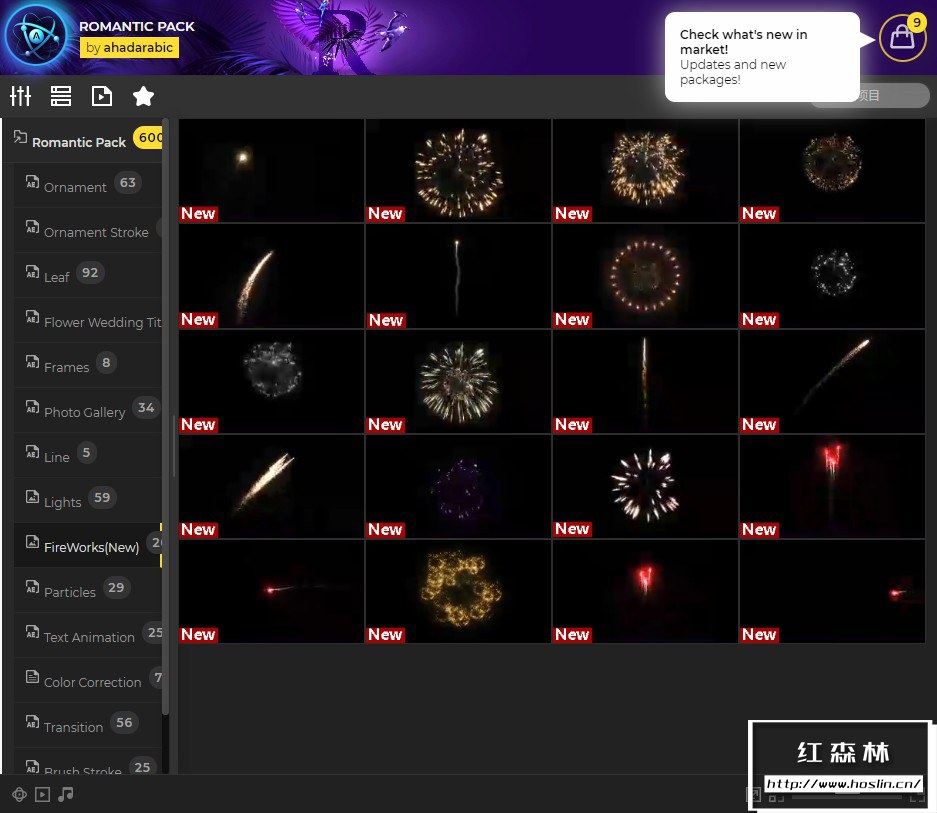Select the ring of orange-red dots firework

(x=645, y=276)
